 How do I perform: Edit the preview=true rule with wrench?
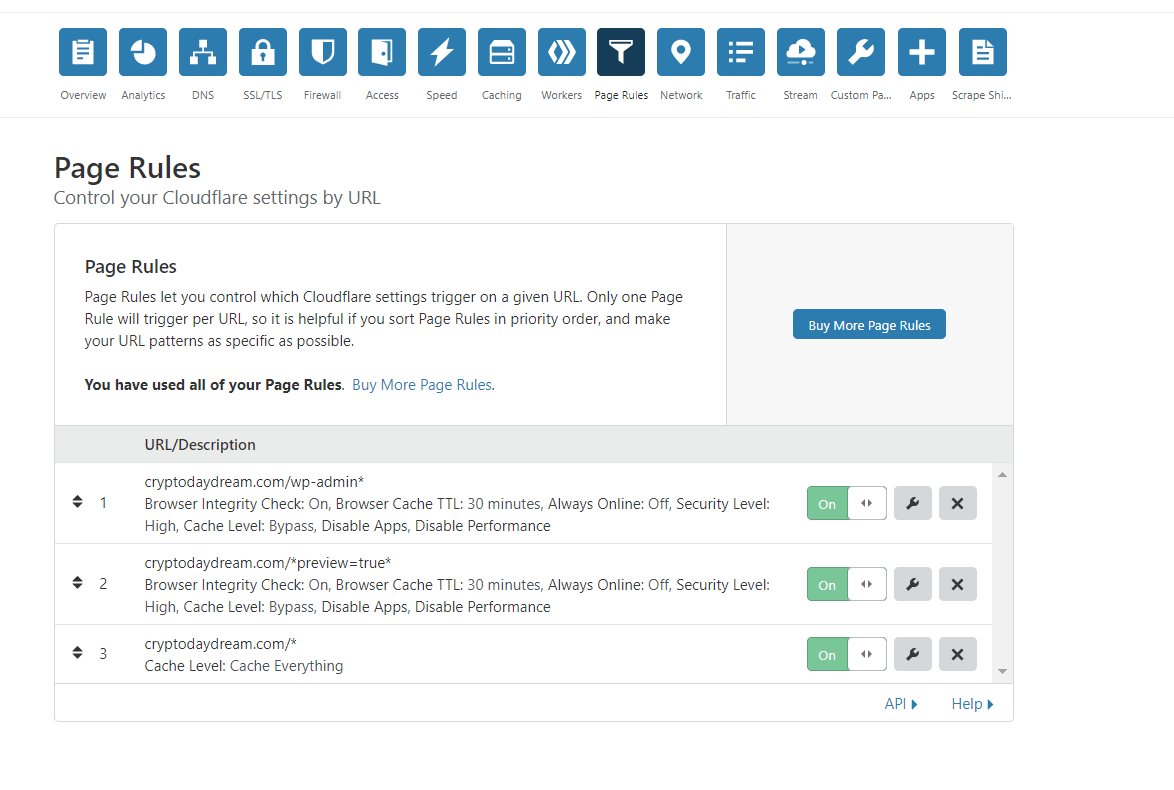tap(913, 584)
